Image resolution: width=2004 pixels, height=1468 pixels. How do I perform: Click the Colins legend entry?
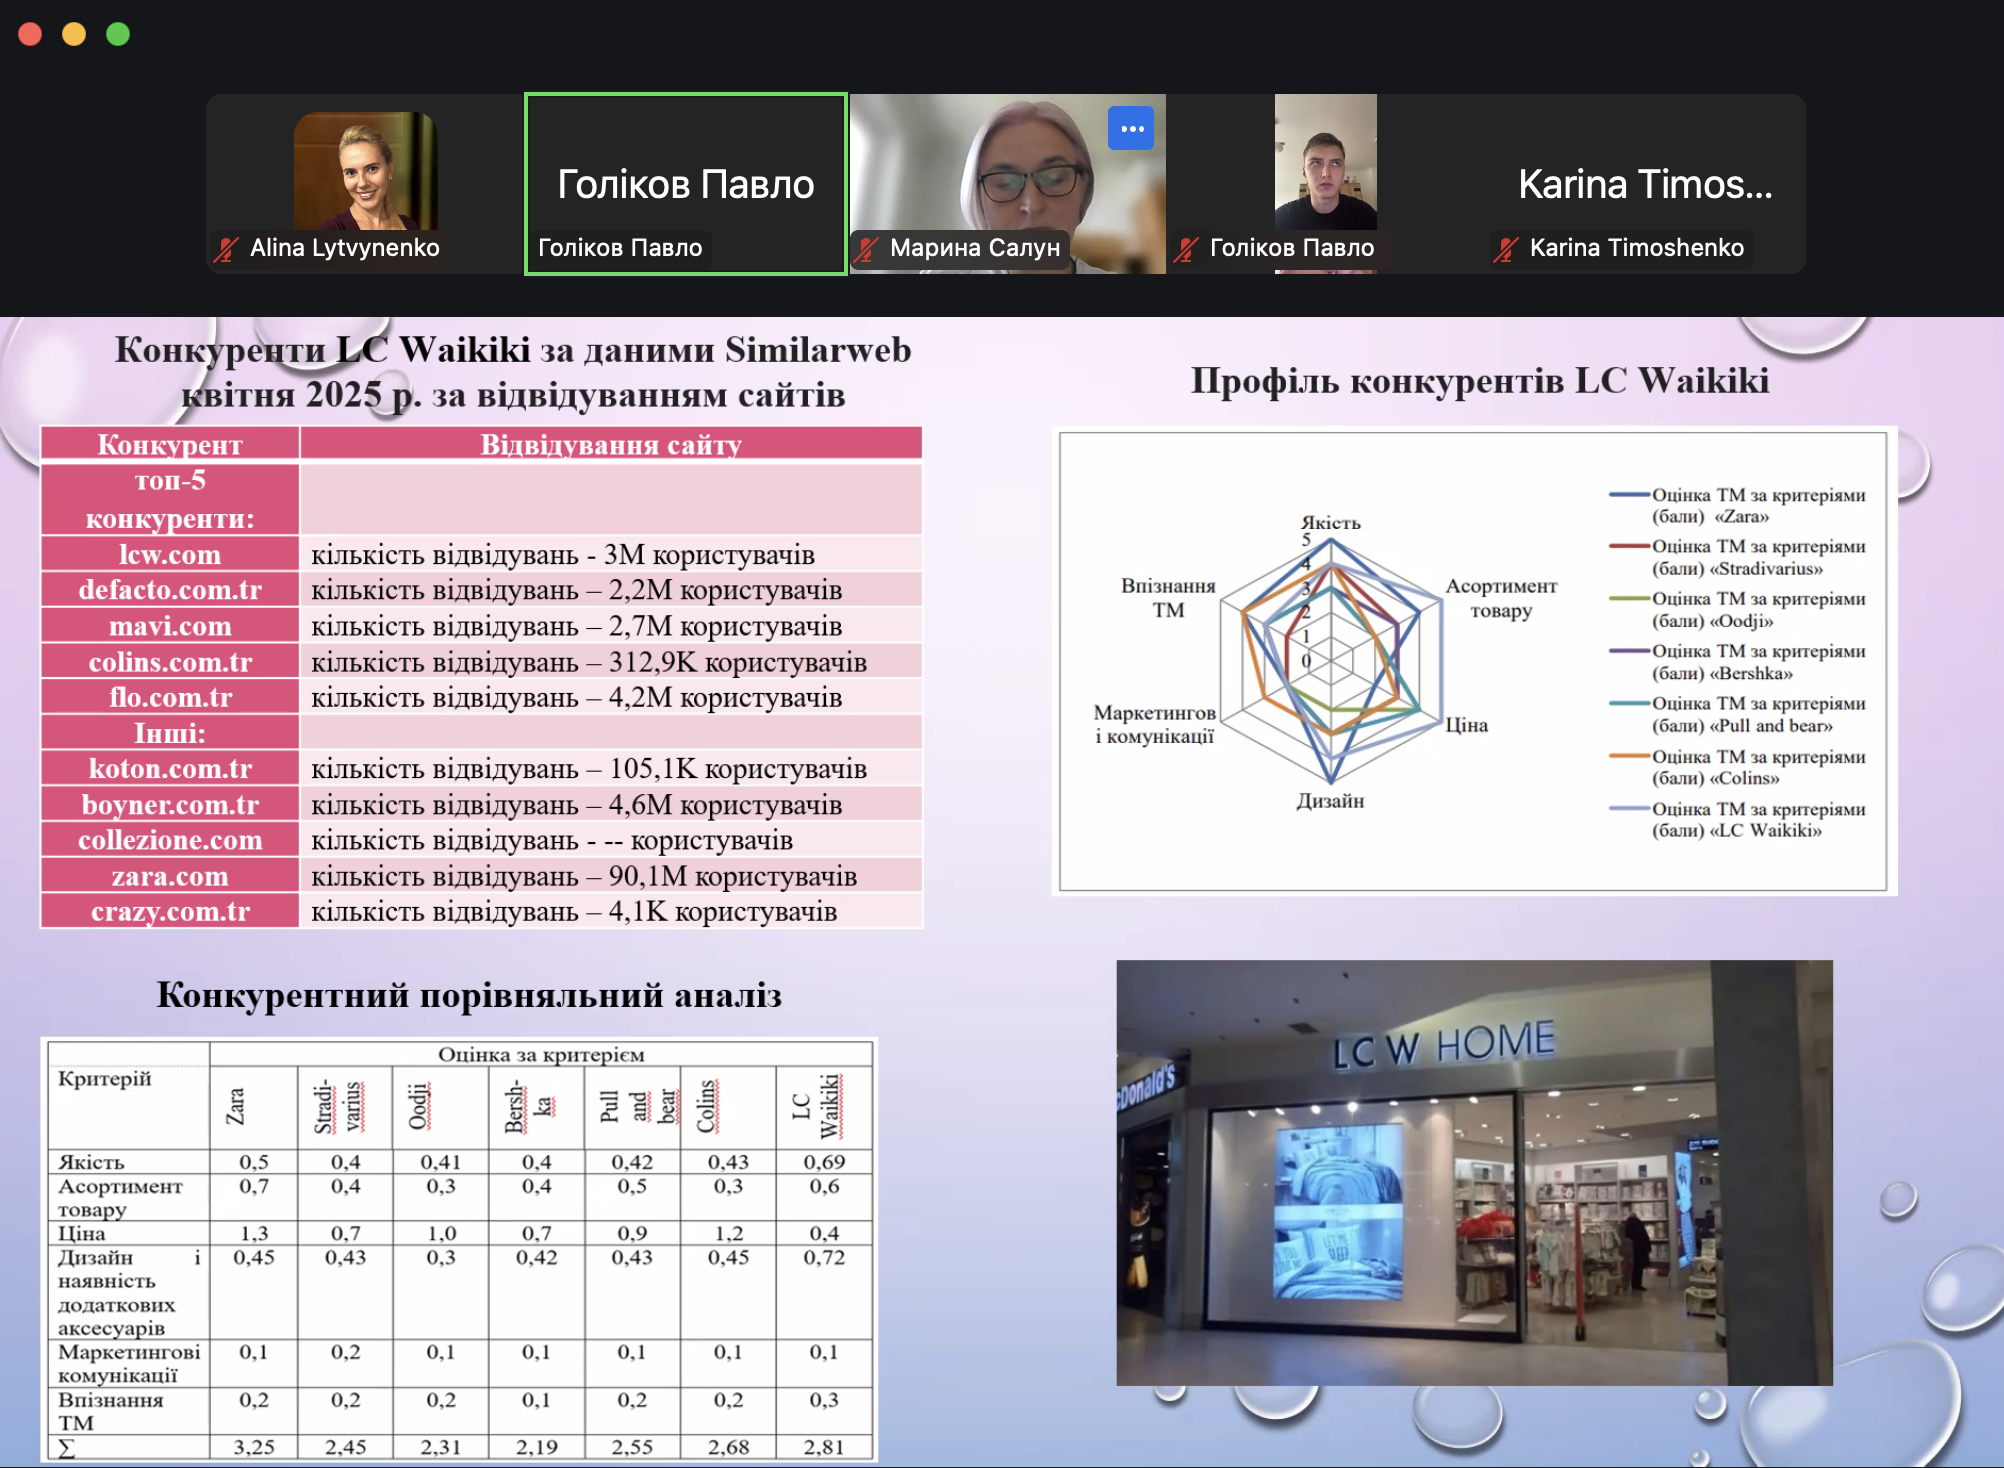(1738, 766)
